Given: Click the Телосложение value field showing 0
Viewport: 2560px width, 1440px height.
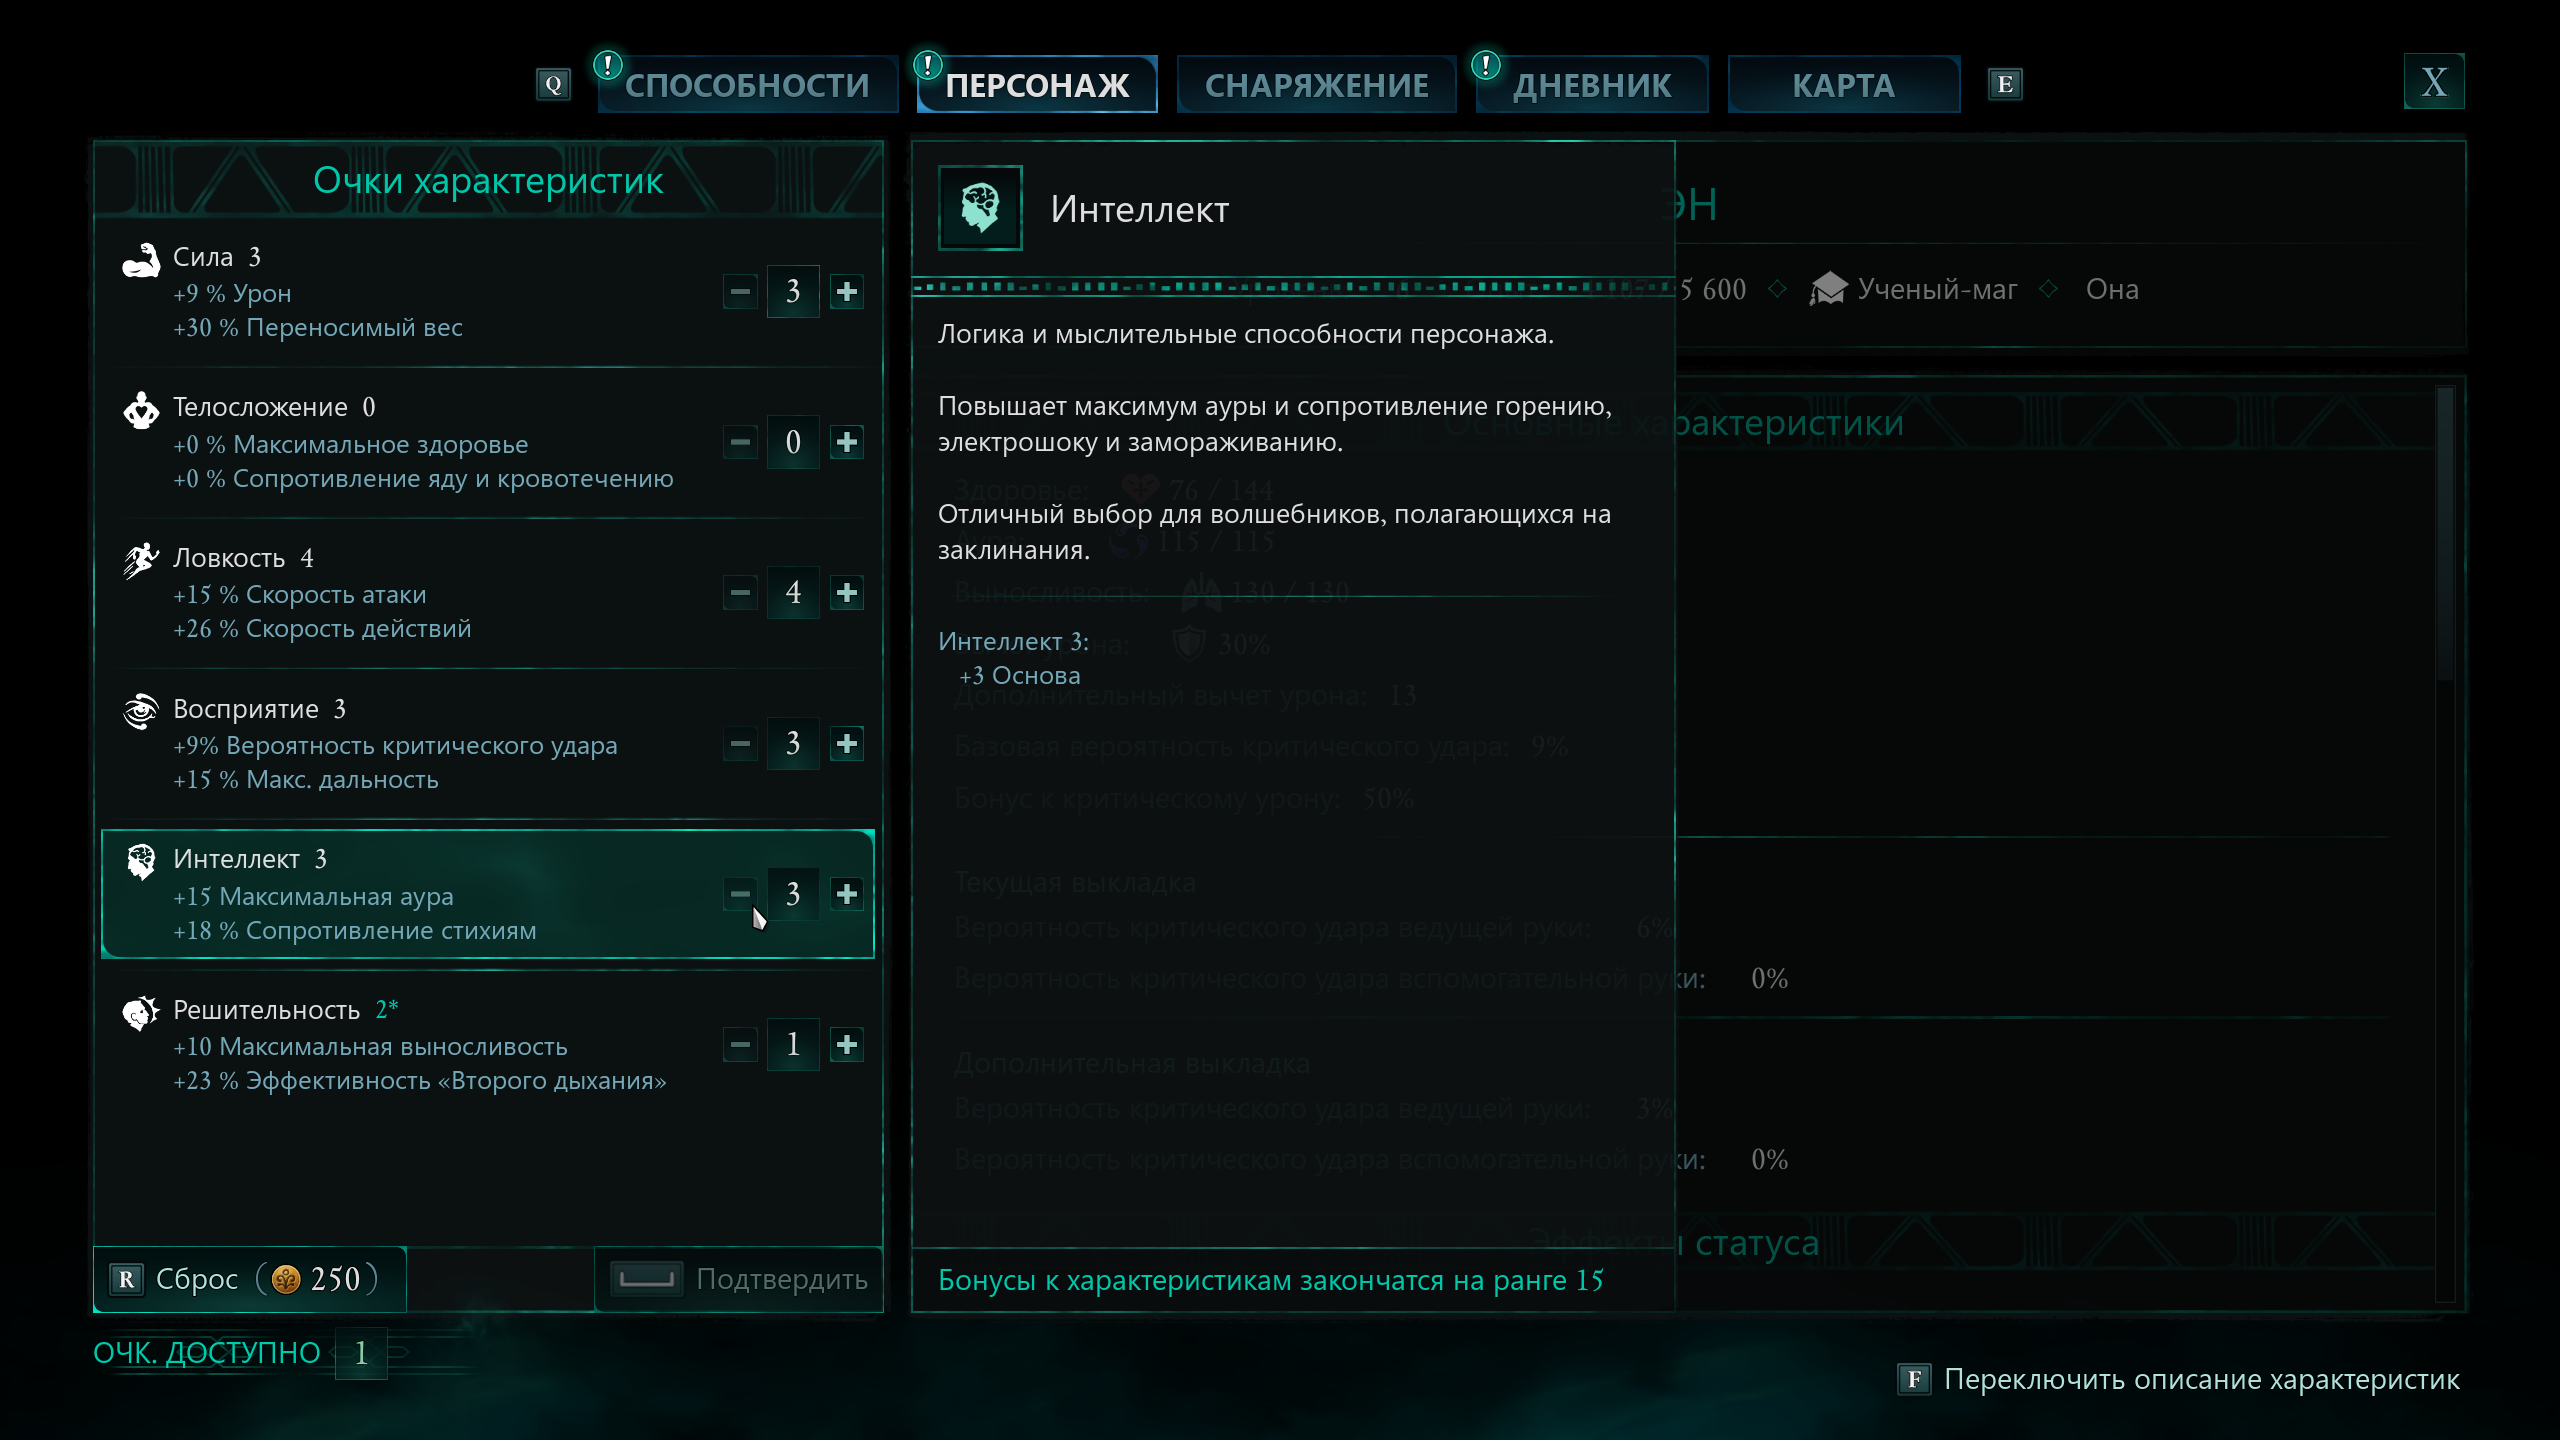Looking at the screenshot, I should [793, 442].
